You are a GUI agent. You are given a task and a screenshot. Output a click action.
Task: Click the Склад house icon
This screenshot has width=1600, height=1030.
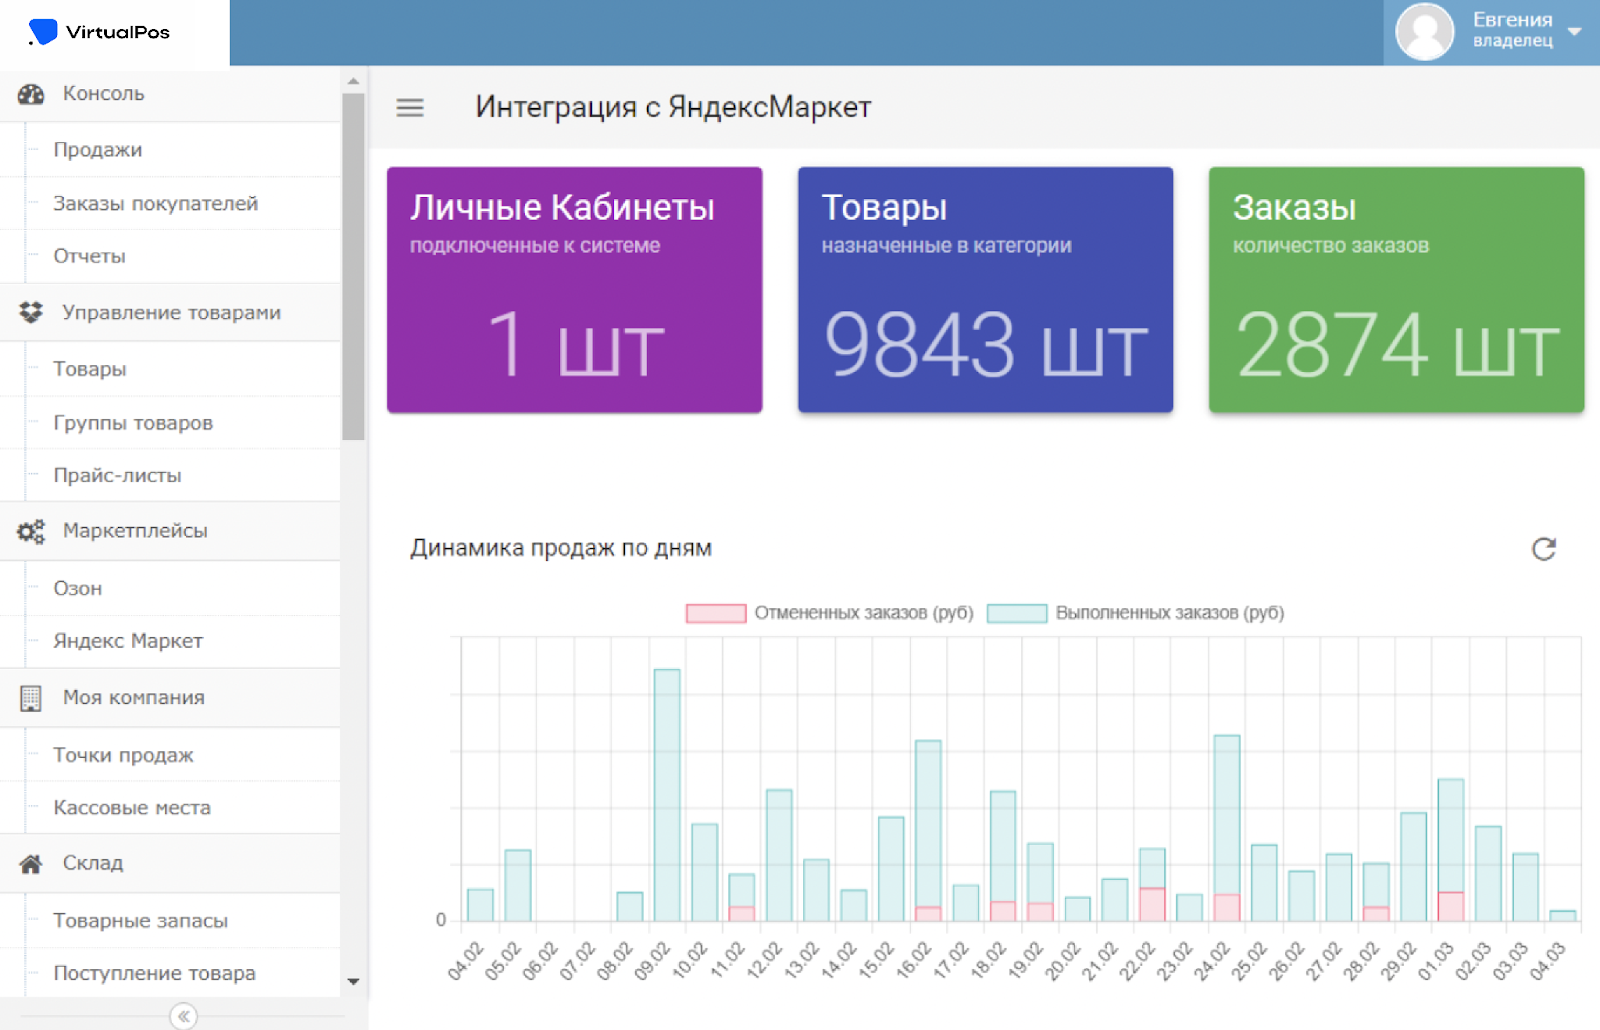click(x=31, y=864)
